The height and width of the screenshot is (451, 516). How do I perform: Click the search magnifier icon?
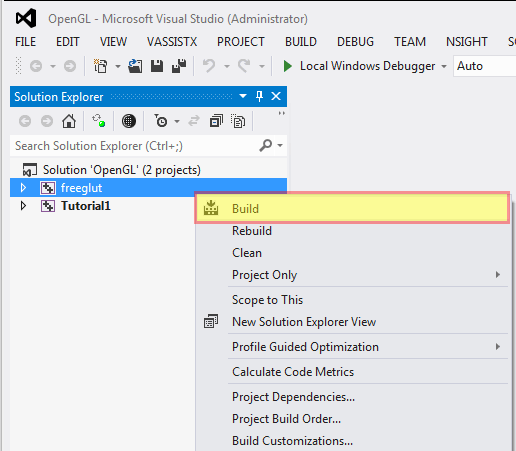click(266, 145)
